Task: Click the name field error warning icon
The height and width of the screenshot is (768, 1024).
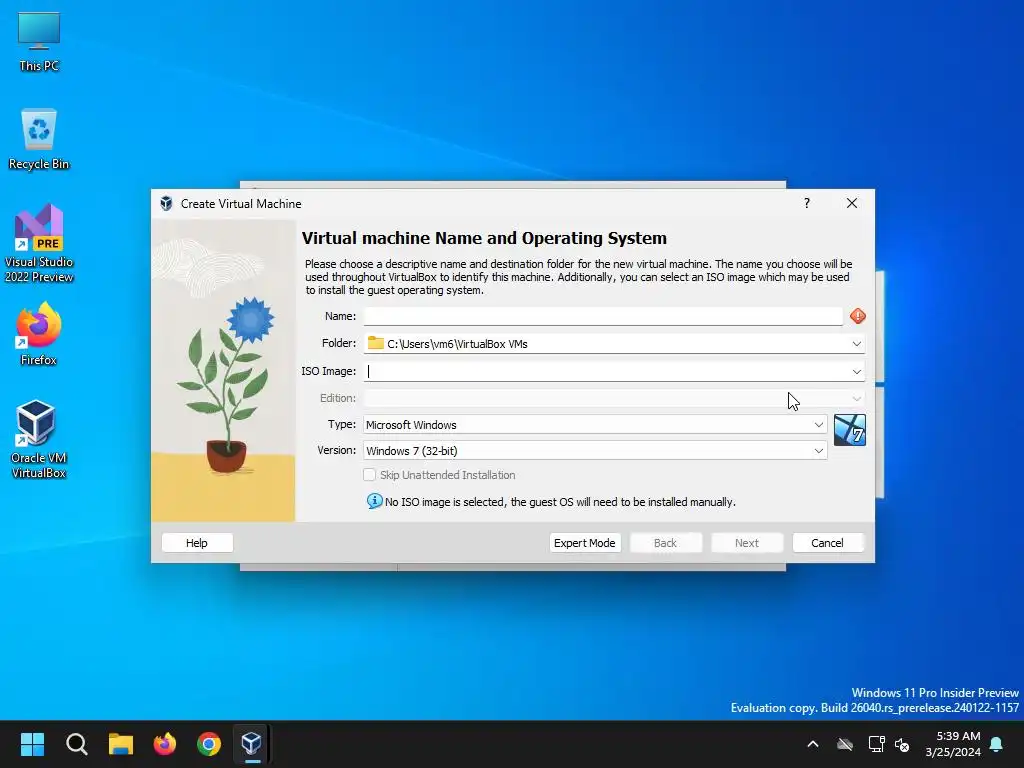Action: click(x=857, y=316)
